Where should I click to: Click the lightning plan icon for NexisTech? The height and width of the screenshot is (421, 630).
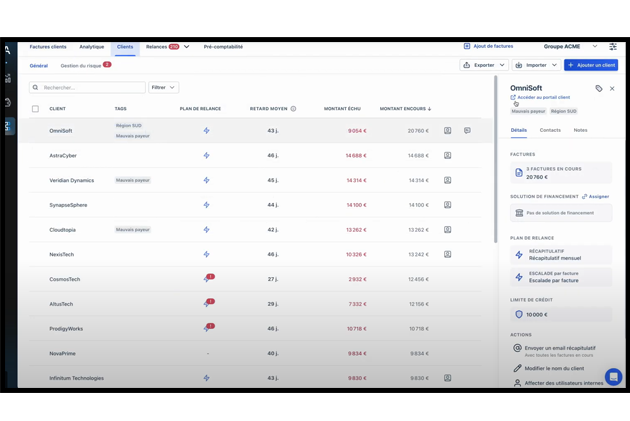coord(207,255)
